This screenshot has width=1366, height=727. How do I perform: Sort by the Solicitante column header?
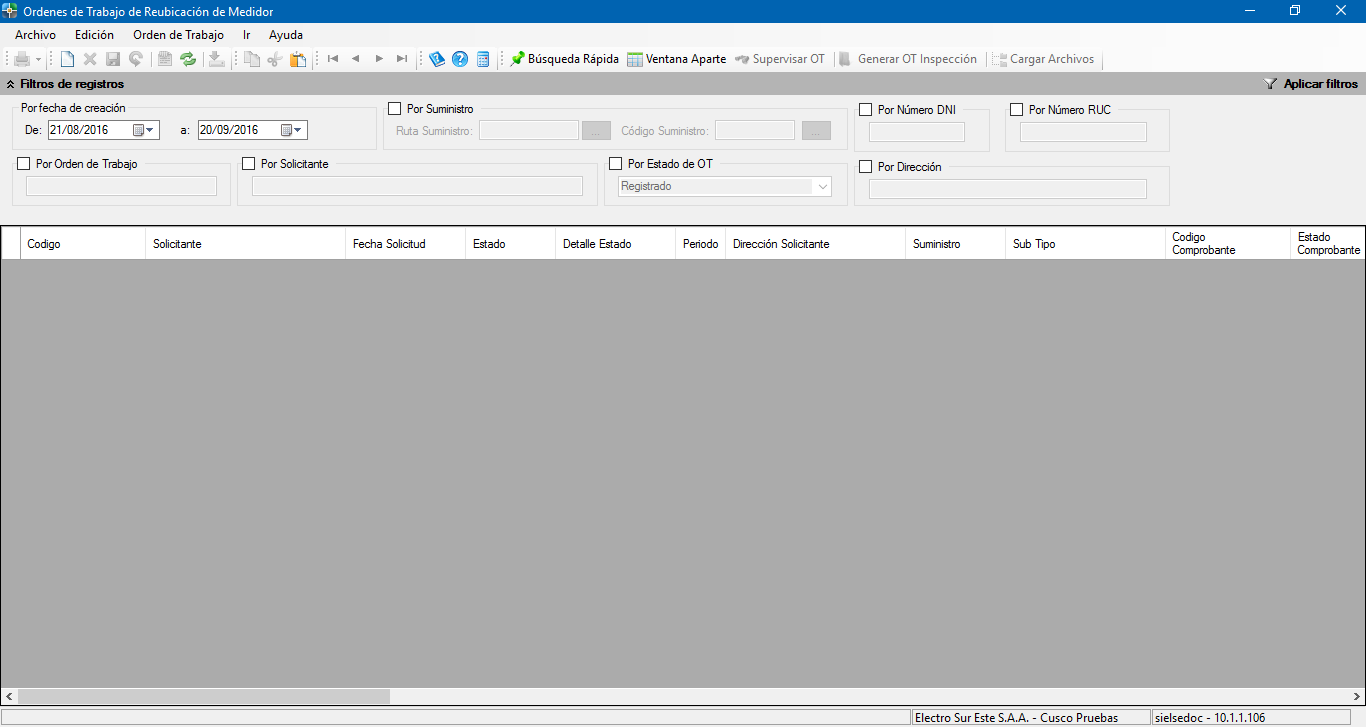pos(245,244)
